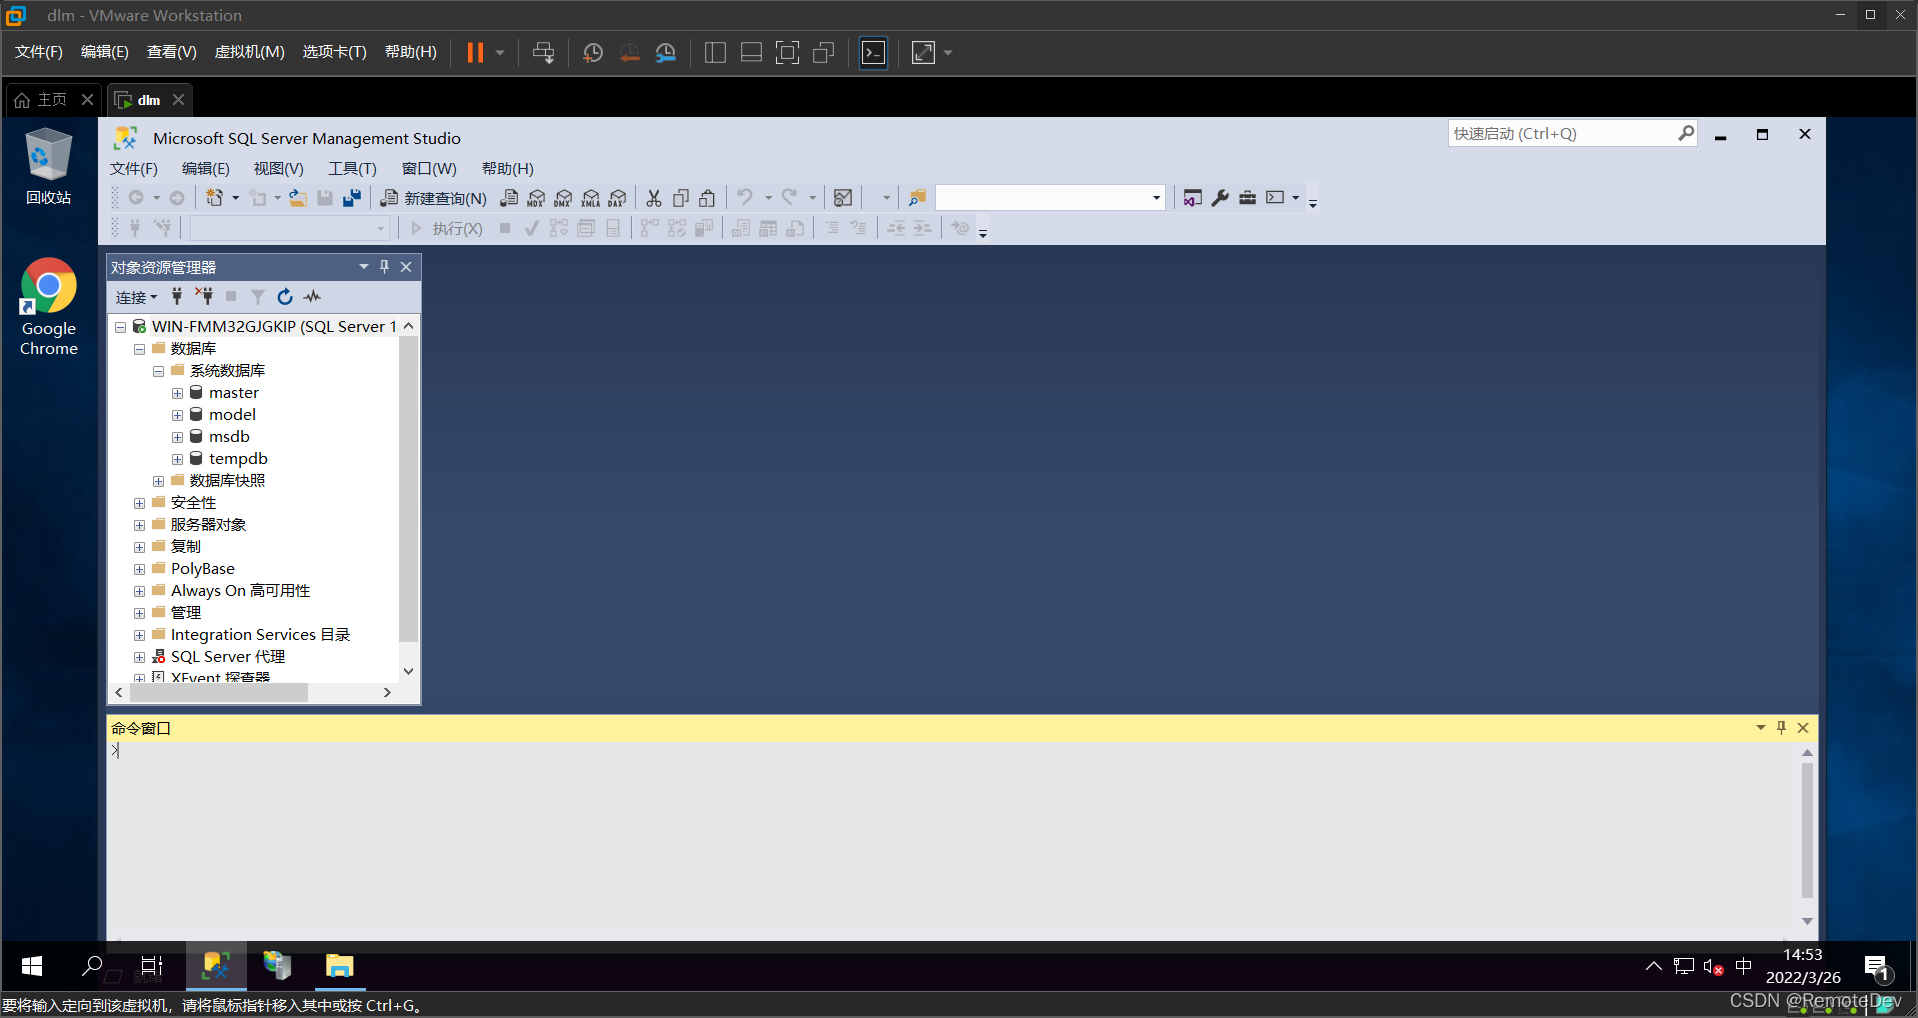Pin the Object Explorer panel
The height and width of the screenshot is (1018, 1918).
pos(385,267)
